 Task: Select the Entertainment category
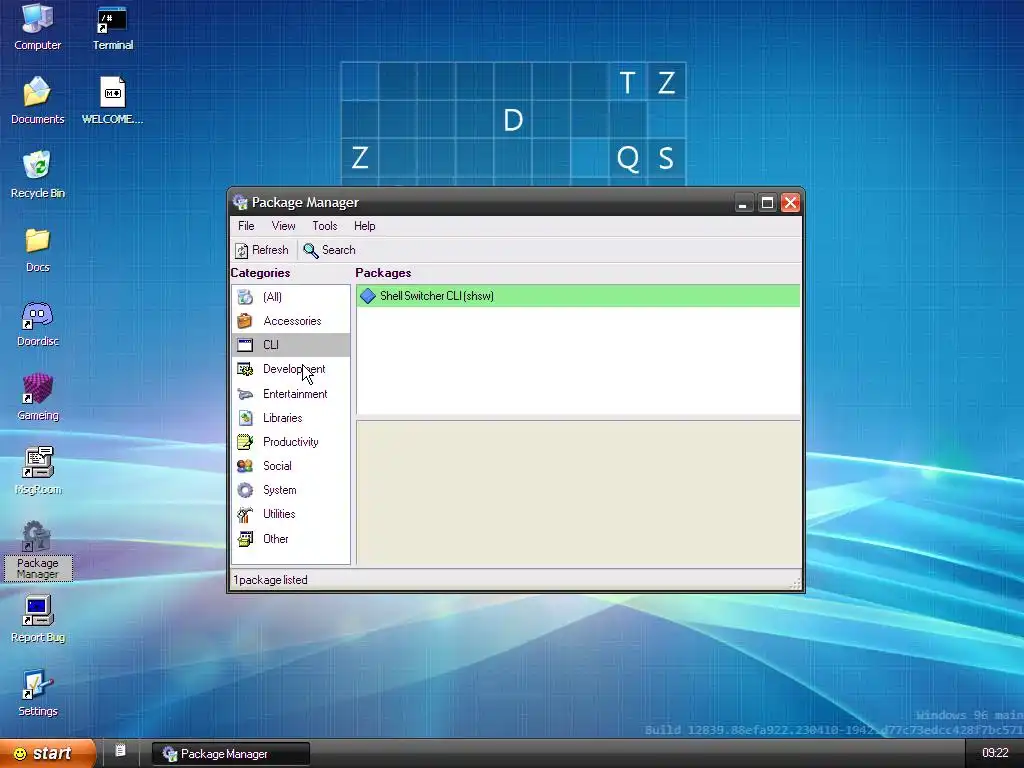pyautogui.click(x=291, y=394)
